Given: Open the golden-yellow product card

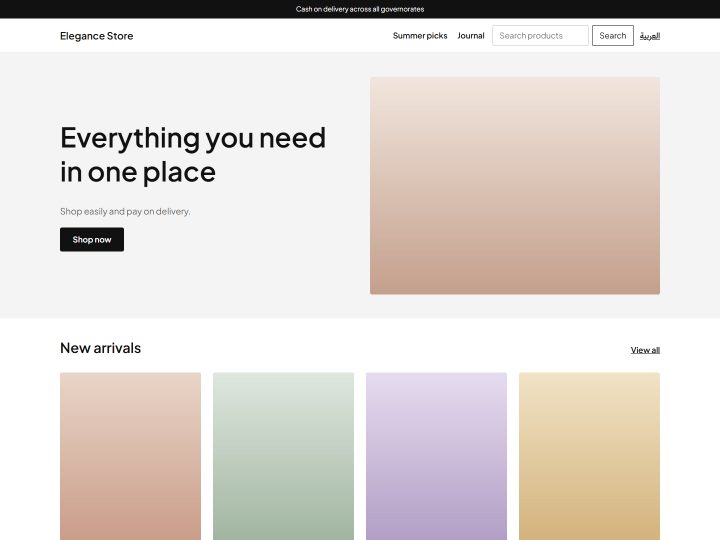Looking at the screenshot, I should click(x=589, y=456).
